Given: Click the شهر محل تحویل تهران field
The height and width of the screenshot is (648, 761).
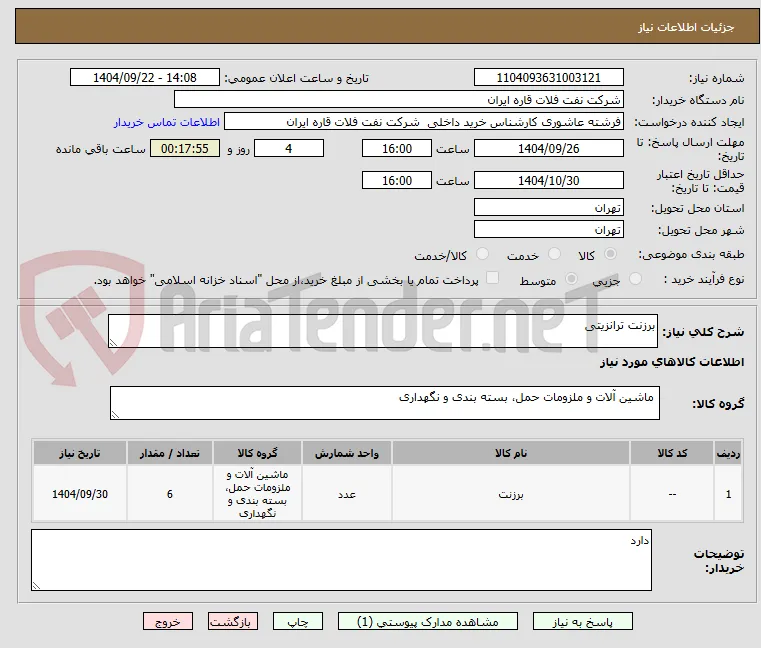Looking at the screenshot, I should pyautogui.click(x=548, y=229).
